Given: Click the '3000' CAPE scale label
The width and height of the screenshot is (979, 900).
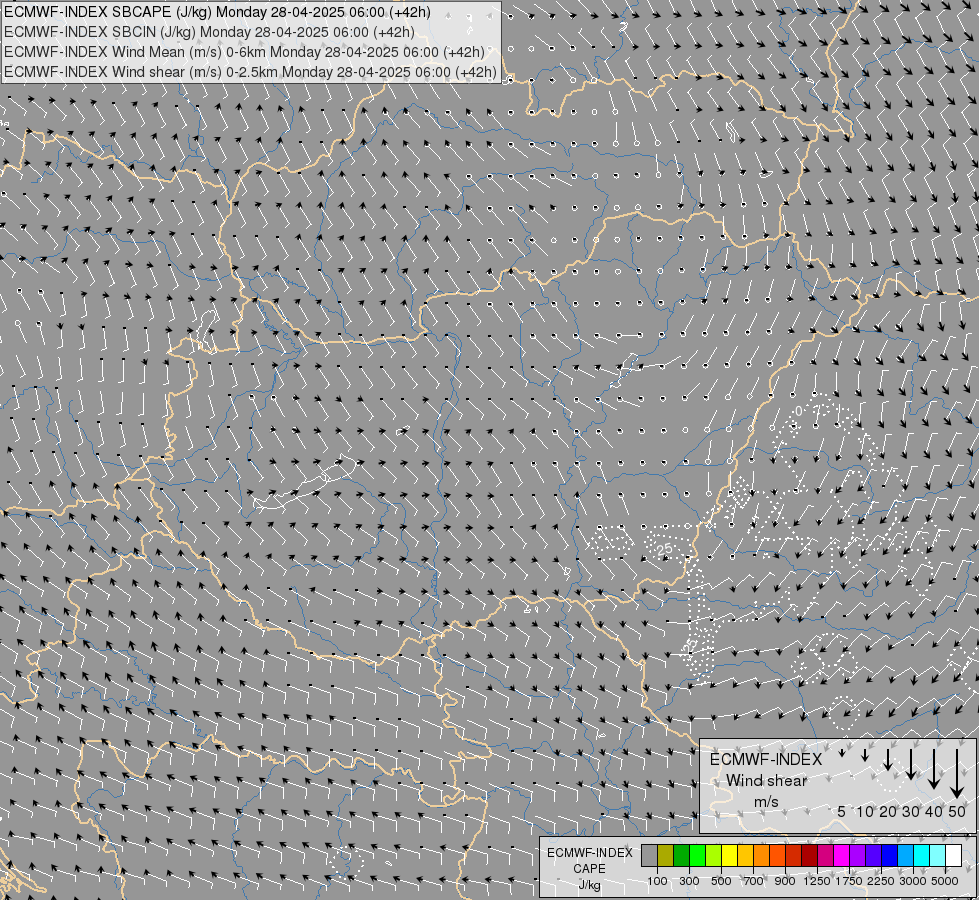Looking at the screenshot, I should 913,881.
